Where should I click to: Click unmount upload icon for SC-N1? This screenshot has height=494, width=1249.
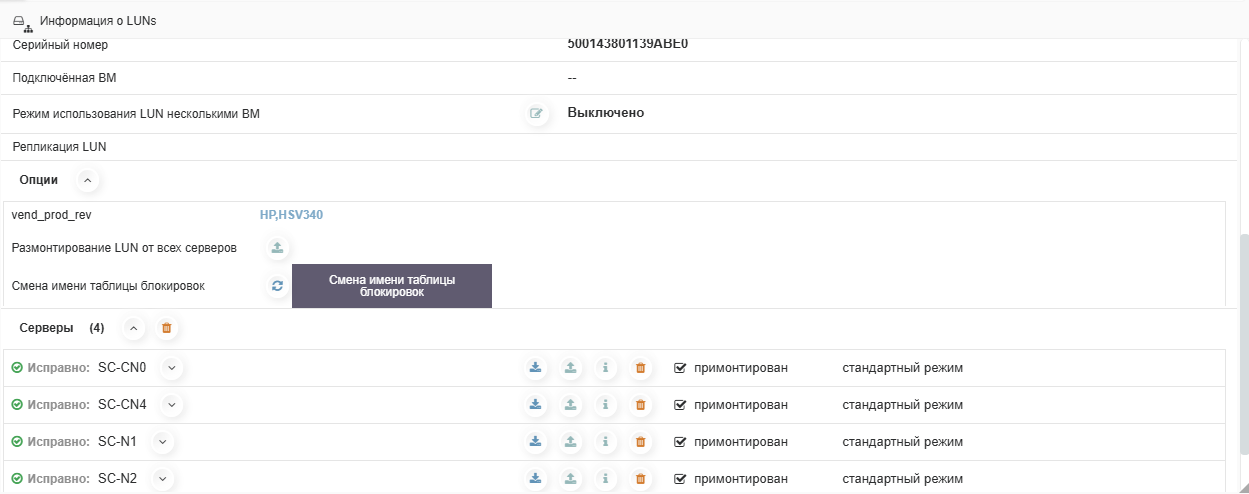[x=570, y=441]
